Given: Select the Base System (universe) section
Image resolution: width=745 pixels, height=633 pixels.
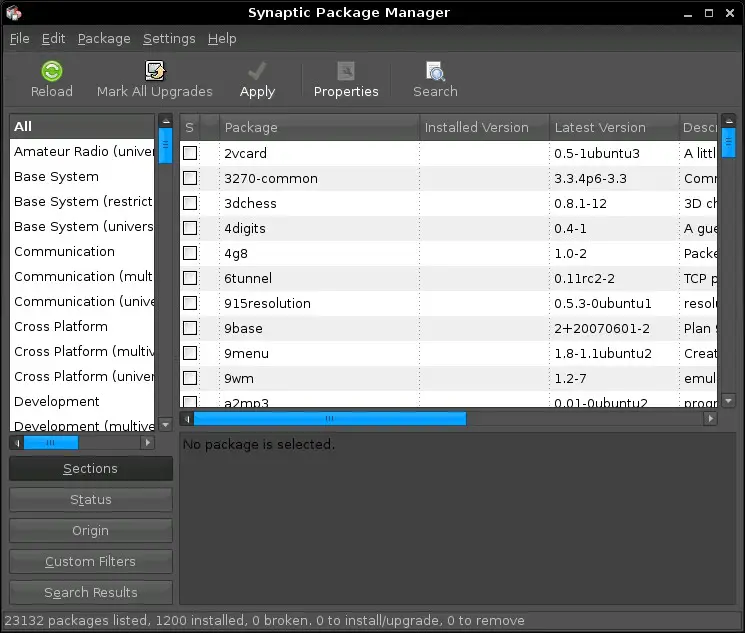Looking at the screenshot, I should point(82,226).
